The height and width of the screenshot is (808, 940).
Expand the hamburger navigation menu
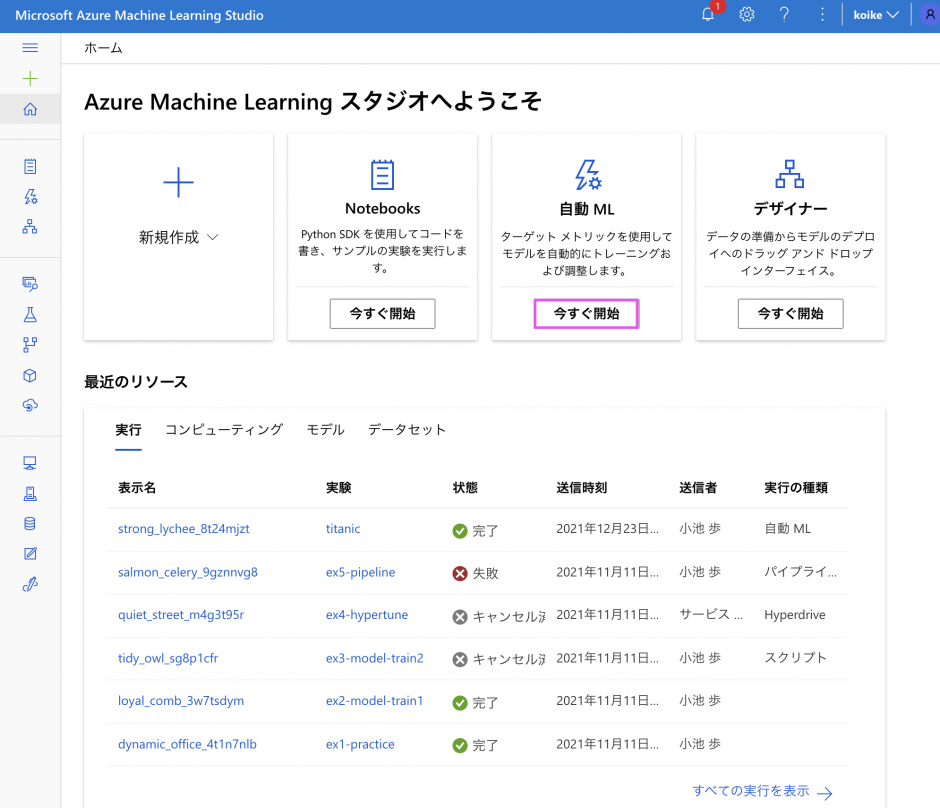coord(30,48)
